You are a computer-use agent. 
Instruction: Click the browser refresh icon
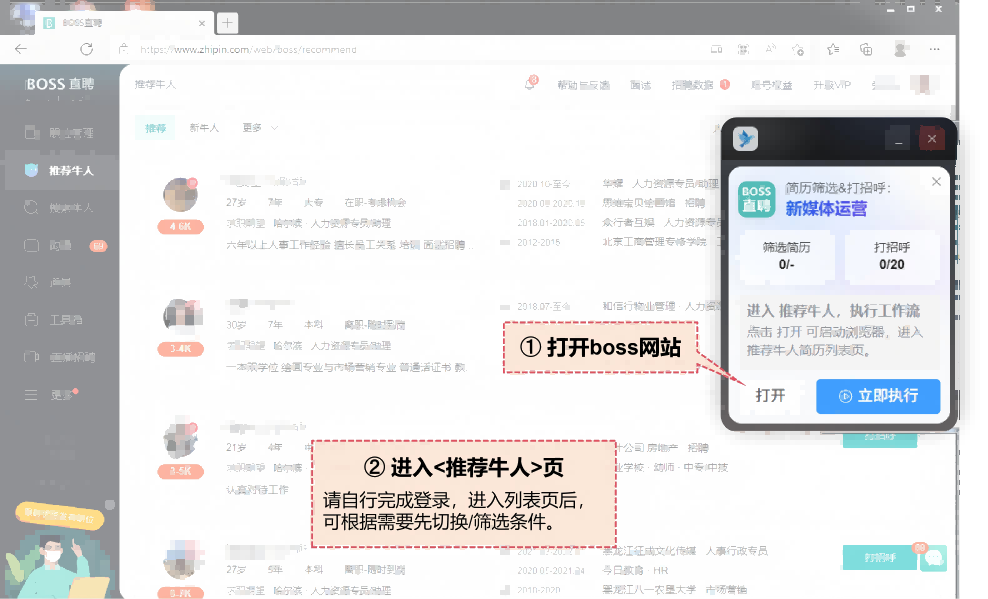[x=87, y=49]
